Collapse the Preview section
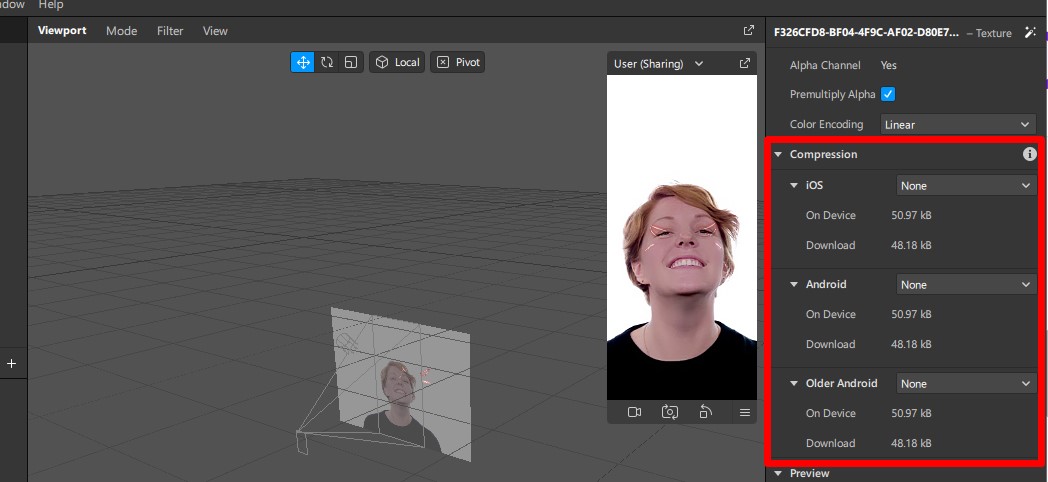Screen dimensions: 1048x482 coord(778,473)
